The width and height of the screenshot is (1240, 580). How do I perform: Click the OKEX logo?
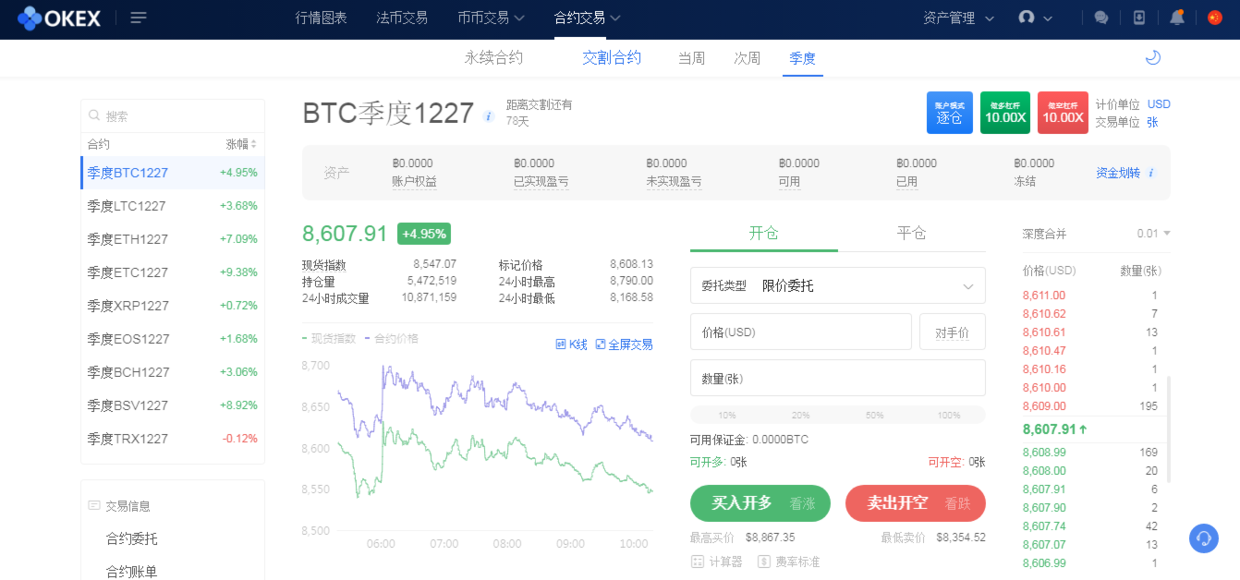60,18
